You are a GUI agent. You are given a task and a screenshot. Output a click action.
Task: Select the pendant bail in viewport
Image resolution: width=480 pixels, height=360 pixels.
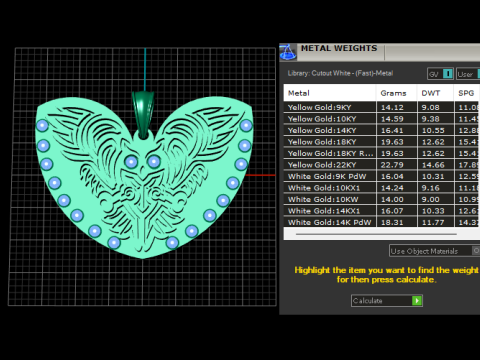click(143, 114)
